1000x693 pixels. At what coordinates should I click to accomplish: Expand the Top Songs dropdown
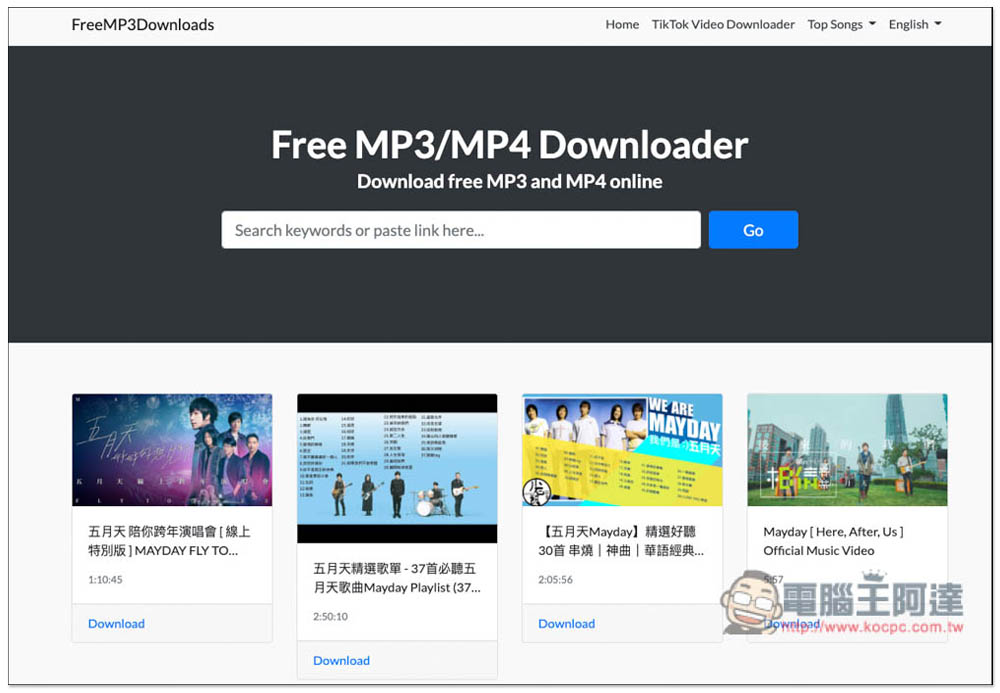tap(841, 24)
